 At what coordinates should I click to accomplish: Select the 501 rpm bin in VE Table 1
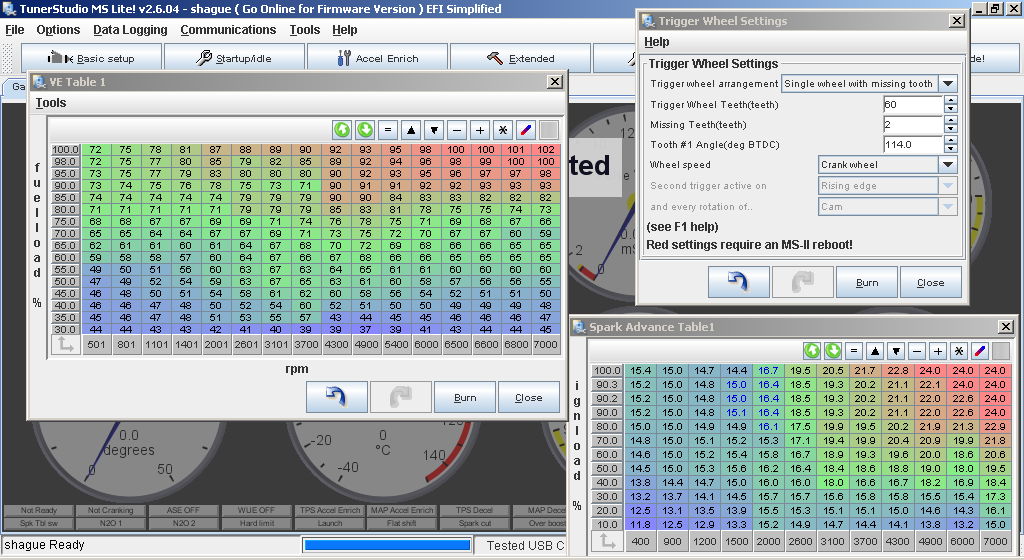96,344
